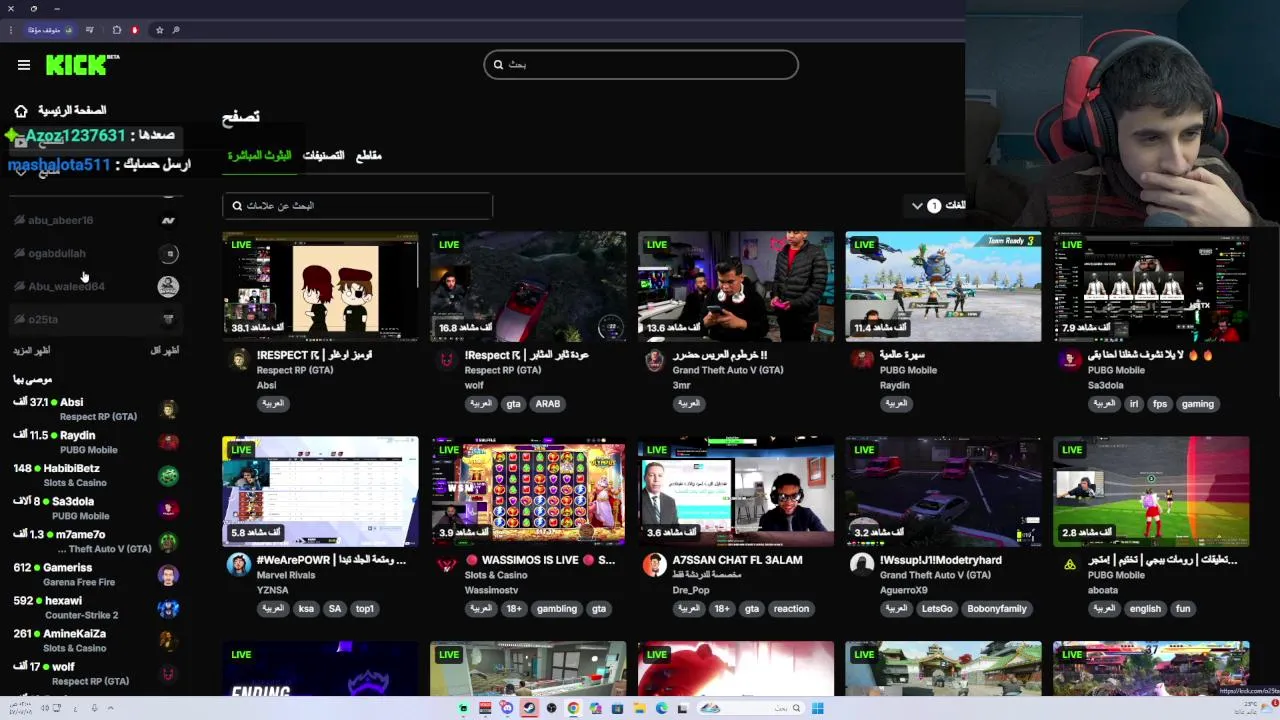Click show more in following list
The height and width of the screenshot is (720, 1280).
click(x=31, y=351)
